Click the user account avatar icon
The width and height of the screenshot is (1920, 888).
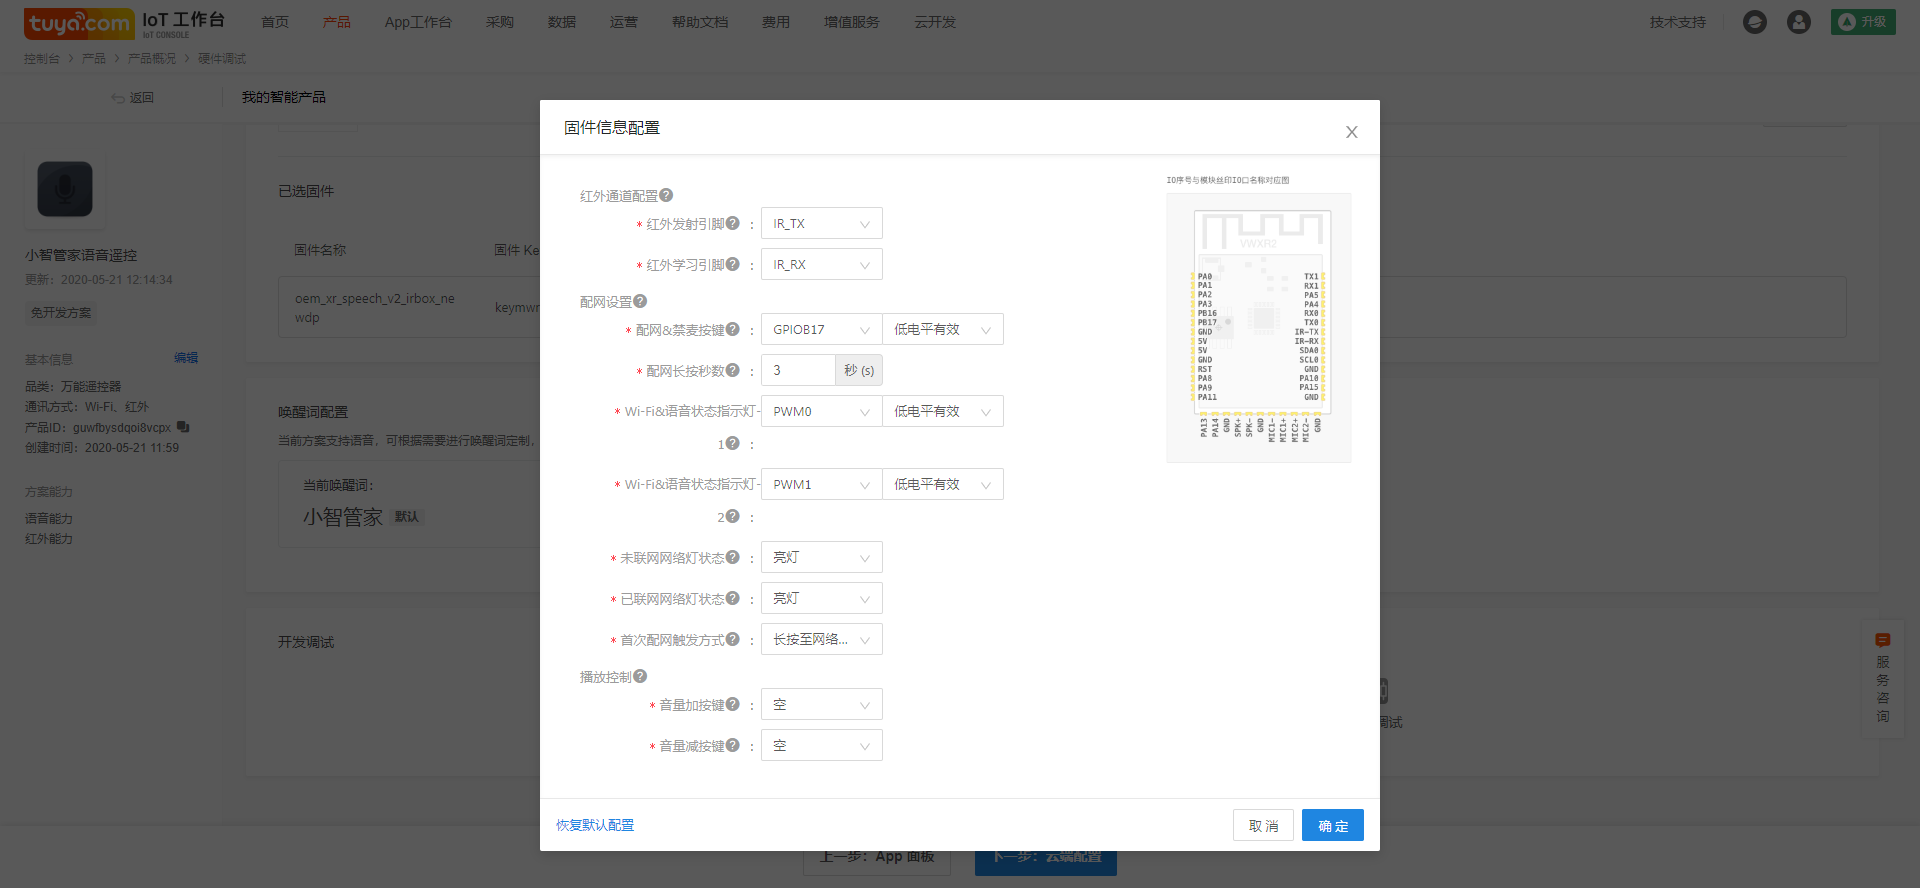pos(1798,22)
